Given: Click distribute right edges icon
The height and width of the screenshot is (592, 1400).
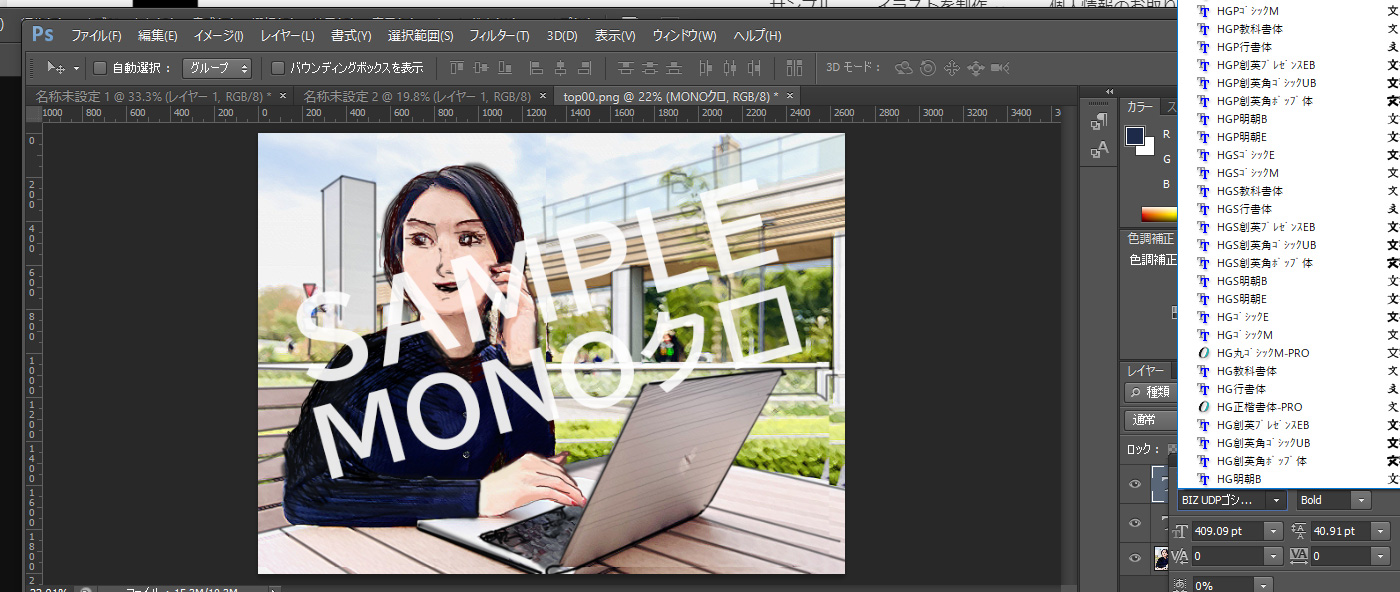Looking at the screenshot, I should (754, 68).
